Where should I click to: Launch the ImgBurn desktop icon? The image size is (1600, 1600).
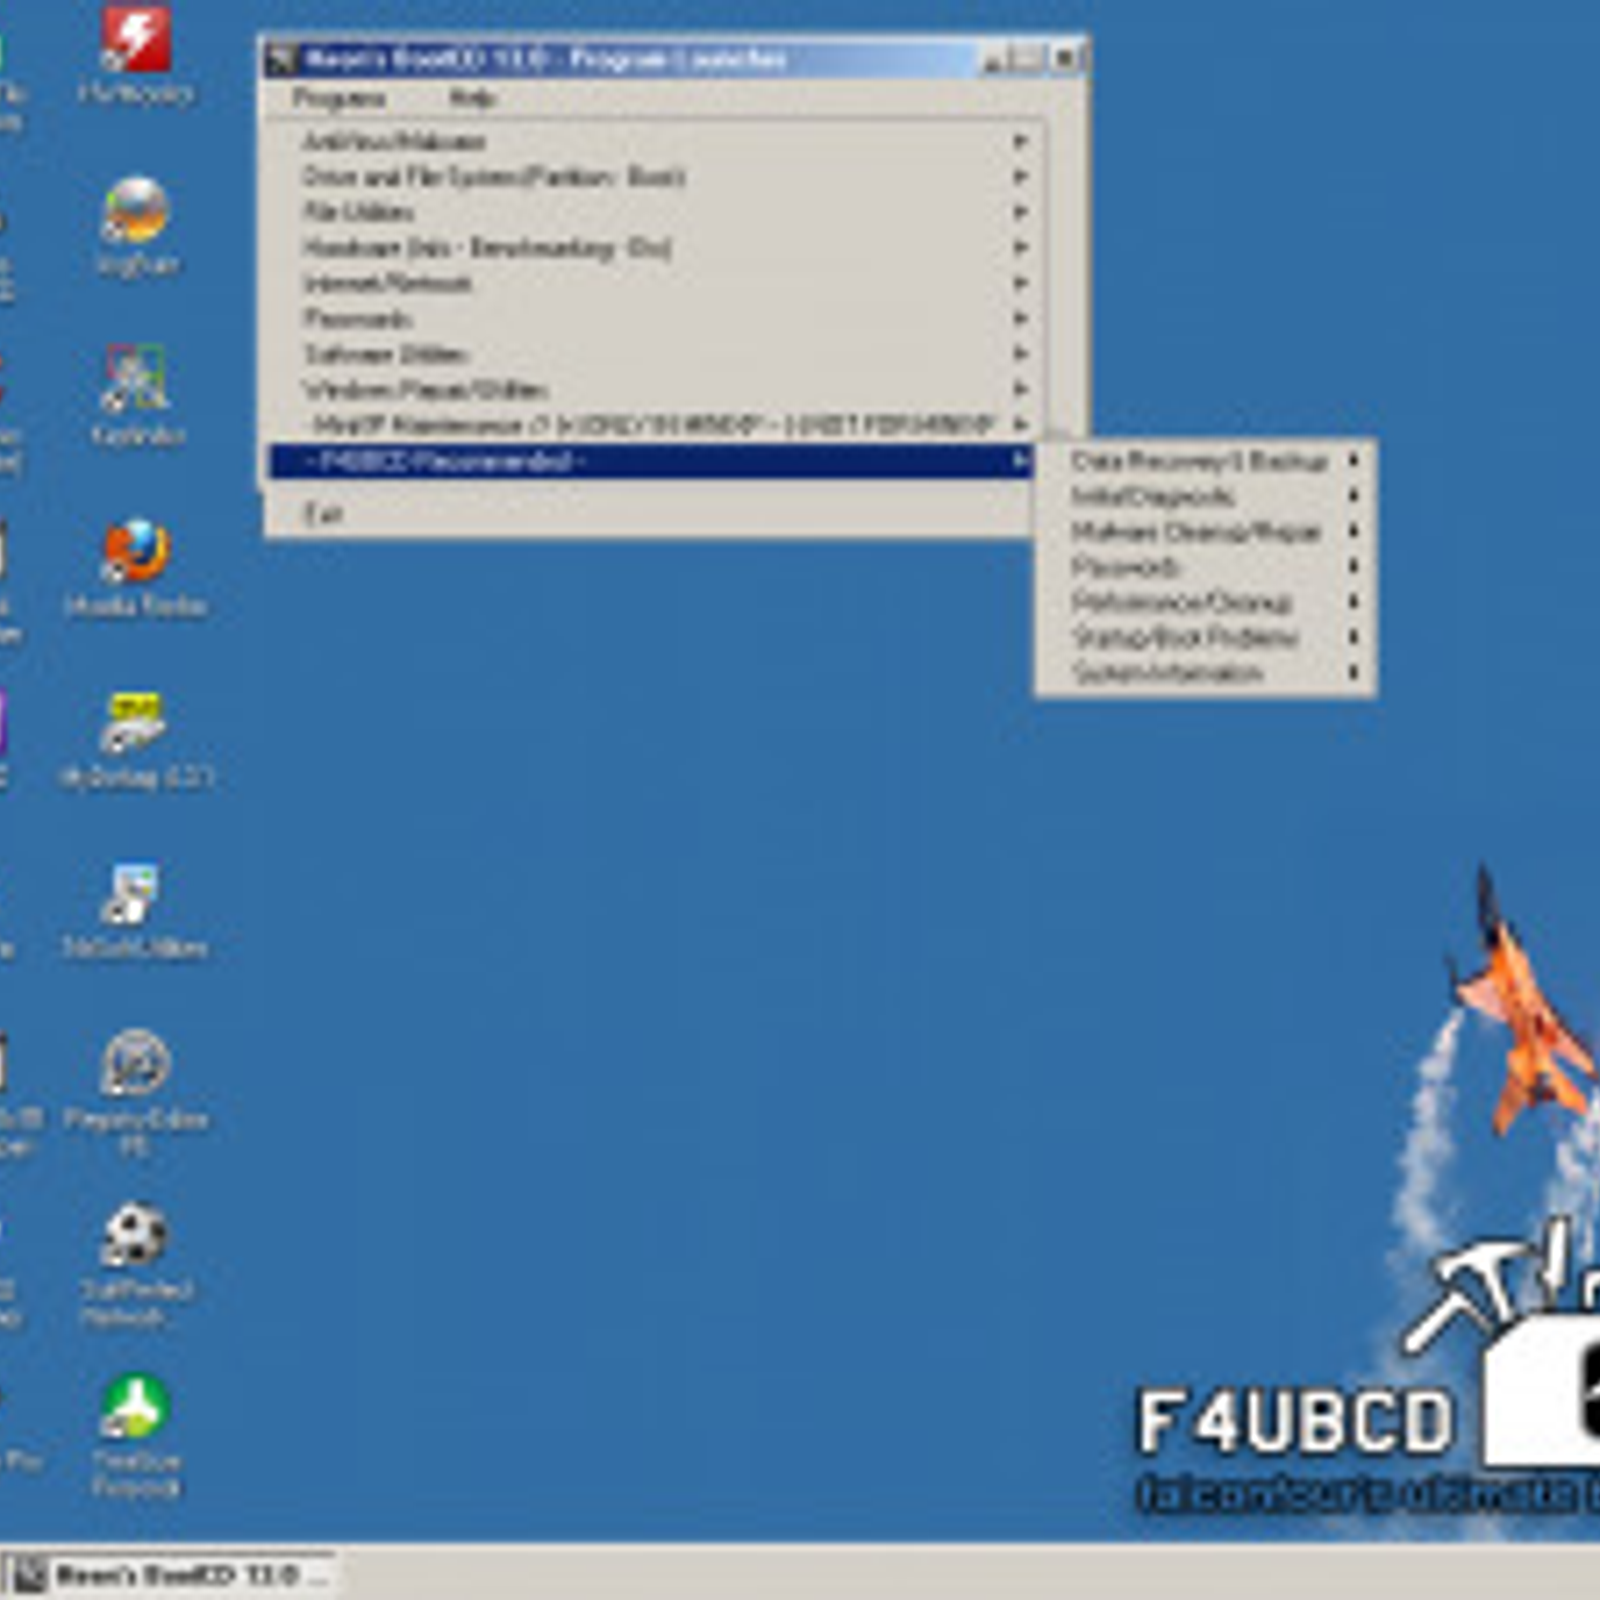(135, 211)
